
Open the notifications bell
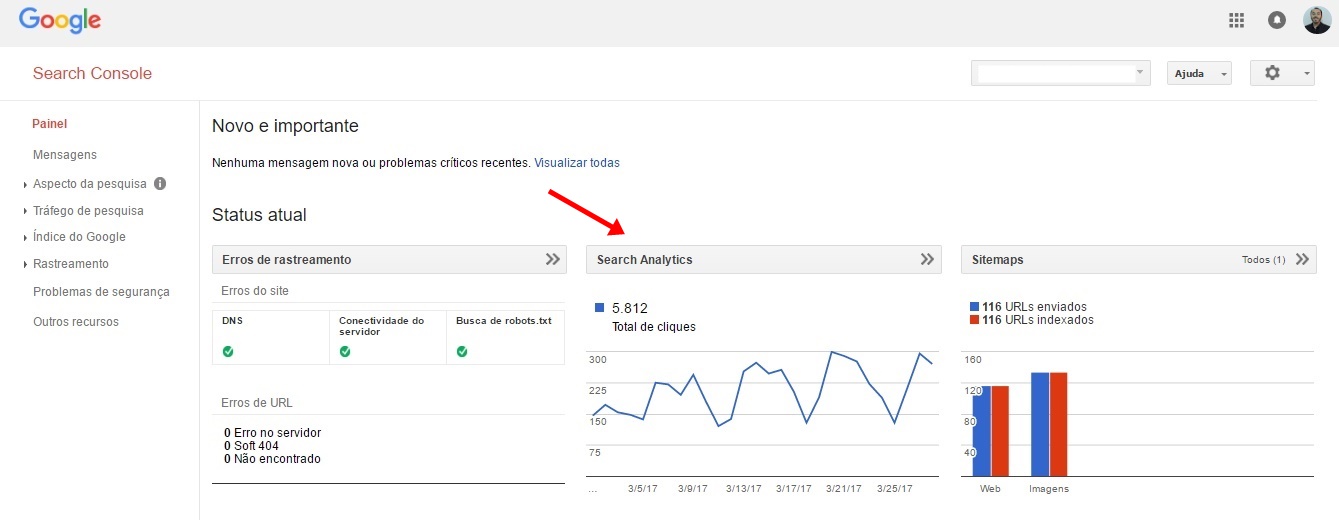pyautogui.click(x=1277, y=20)
